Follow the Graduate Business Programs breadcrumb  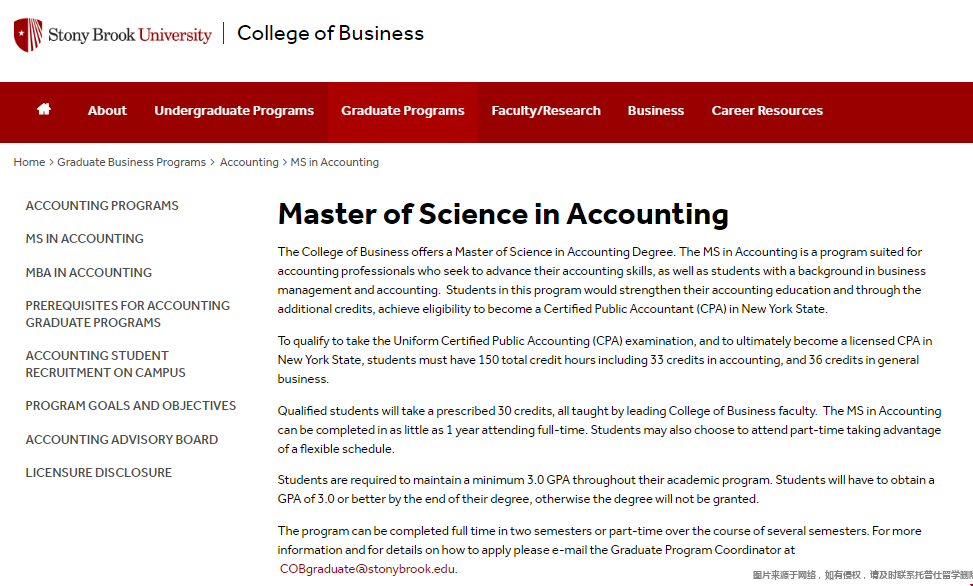pyautogui.click(x=132, y=162)
